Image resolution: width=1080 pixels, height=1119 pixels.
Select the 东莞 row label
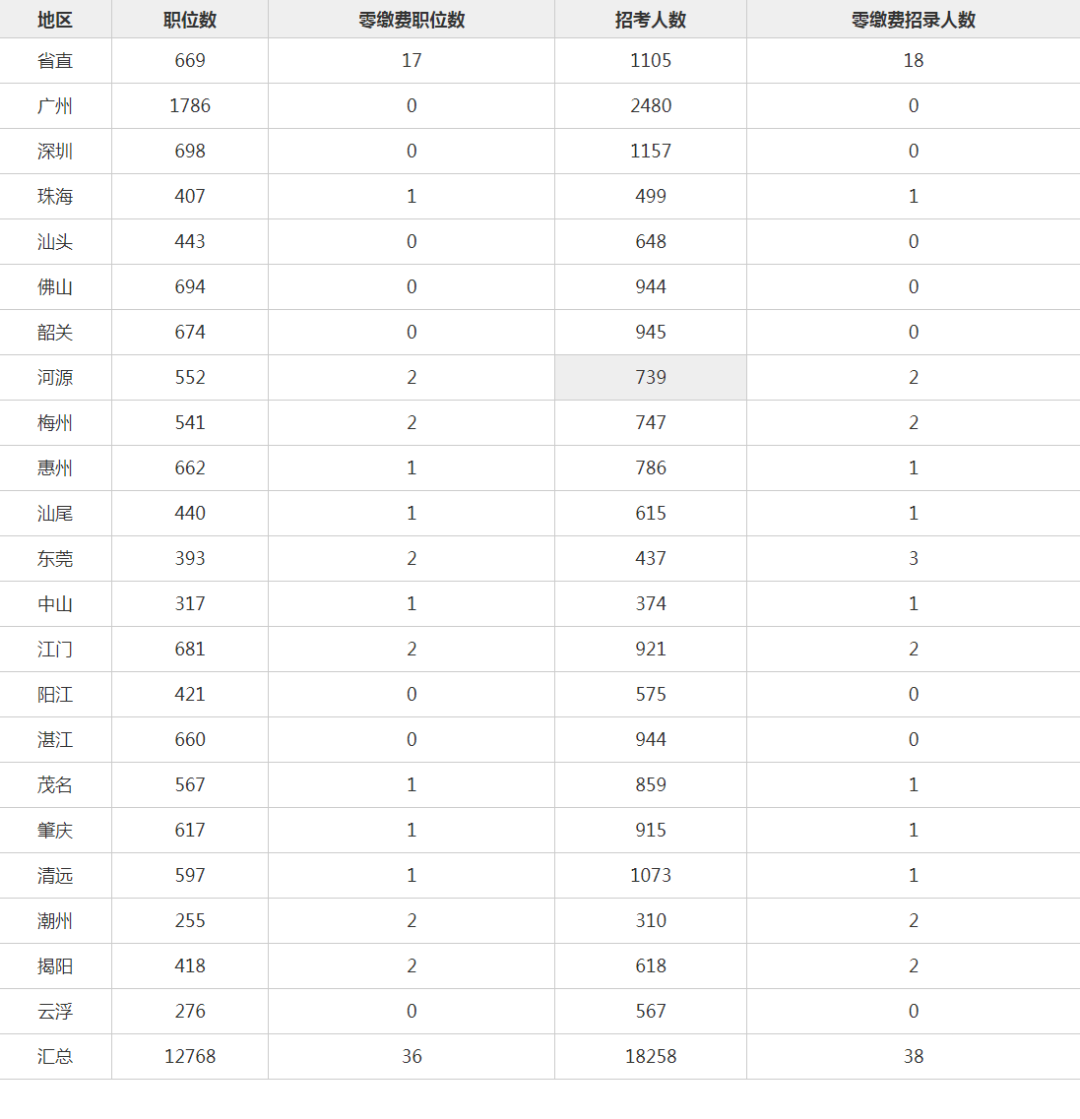click(x=55, y=559)
